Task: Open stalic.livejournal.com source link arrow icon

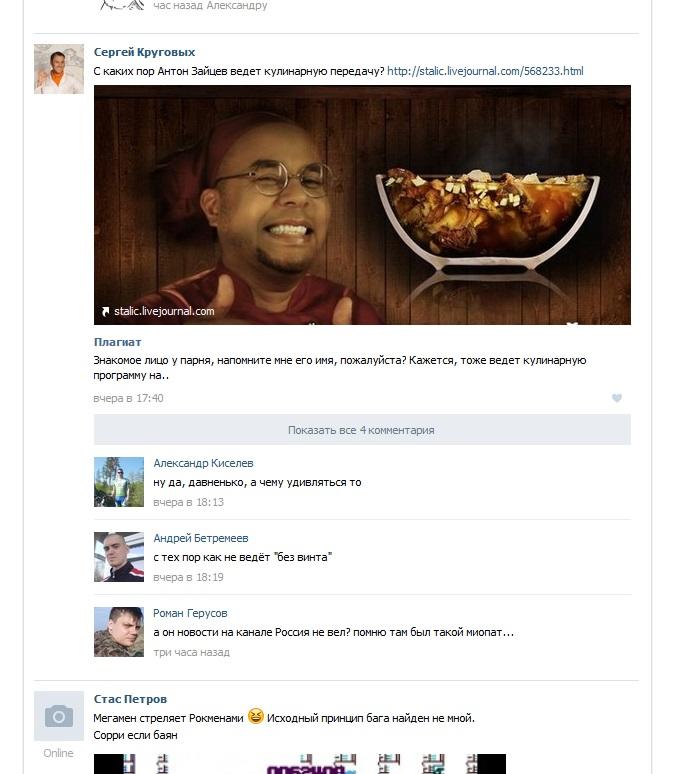Action: pos(105,311)
